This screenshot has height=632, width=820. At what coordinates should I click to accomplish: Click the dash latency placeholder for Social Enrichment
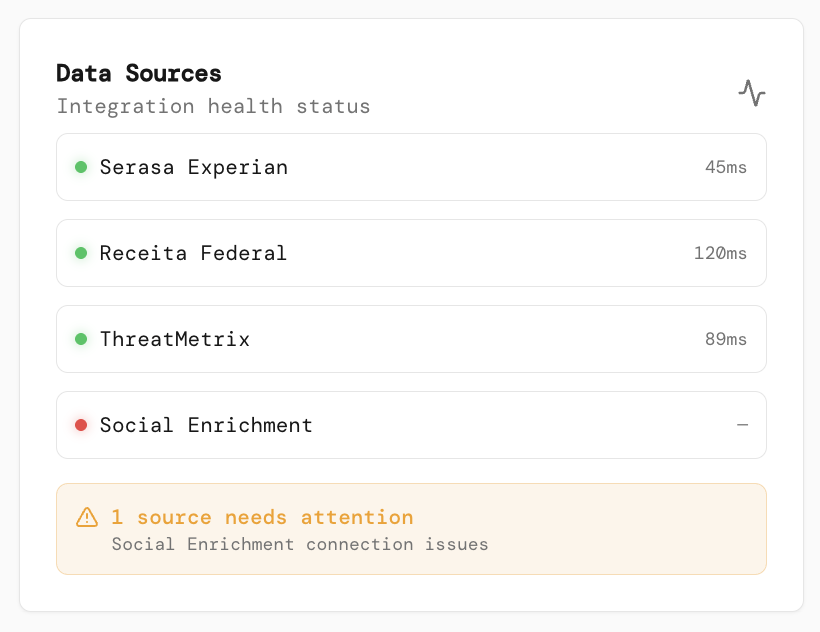(742, 425)
